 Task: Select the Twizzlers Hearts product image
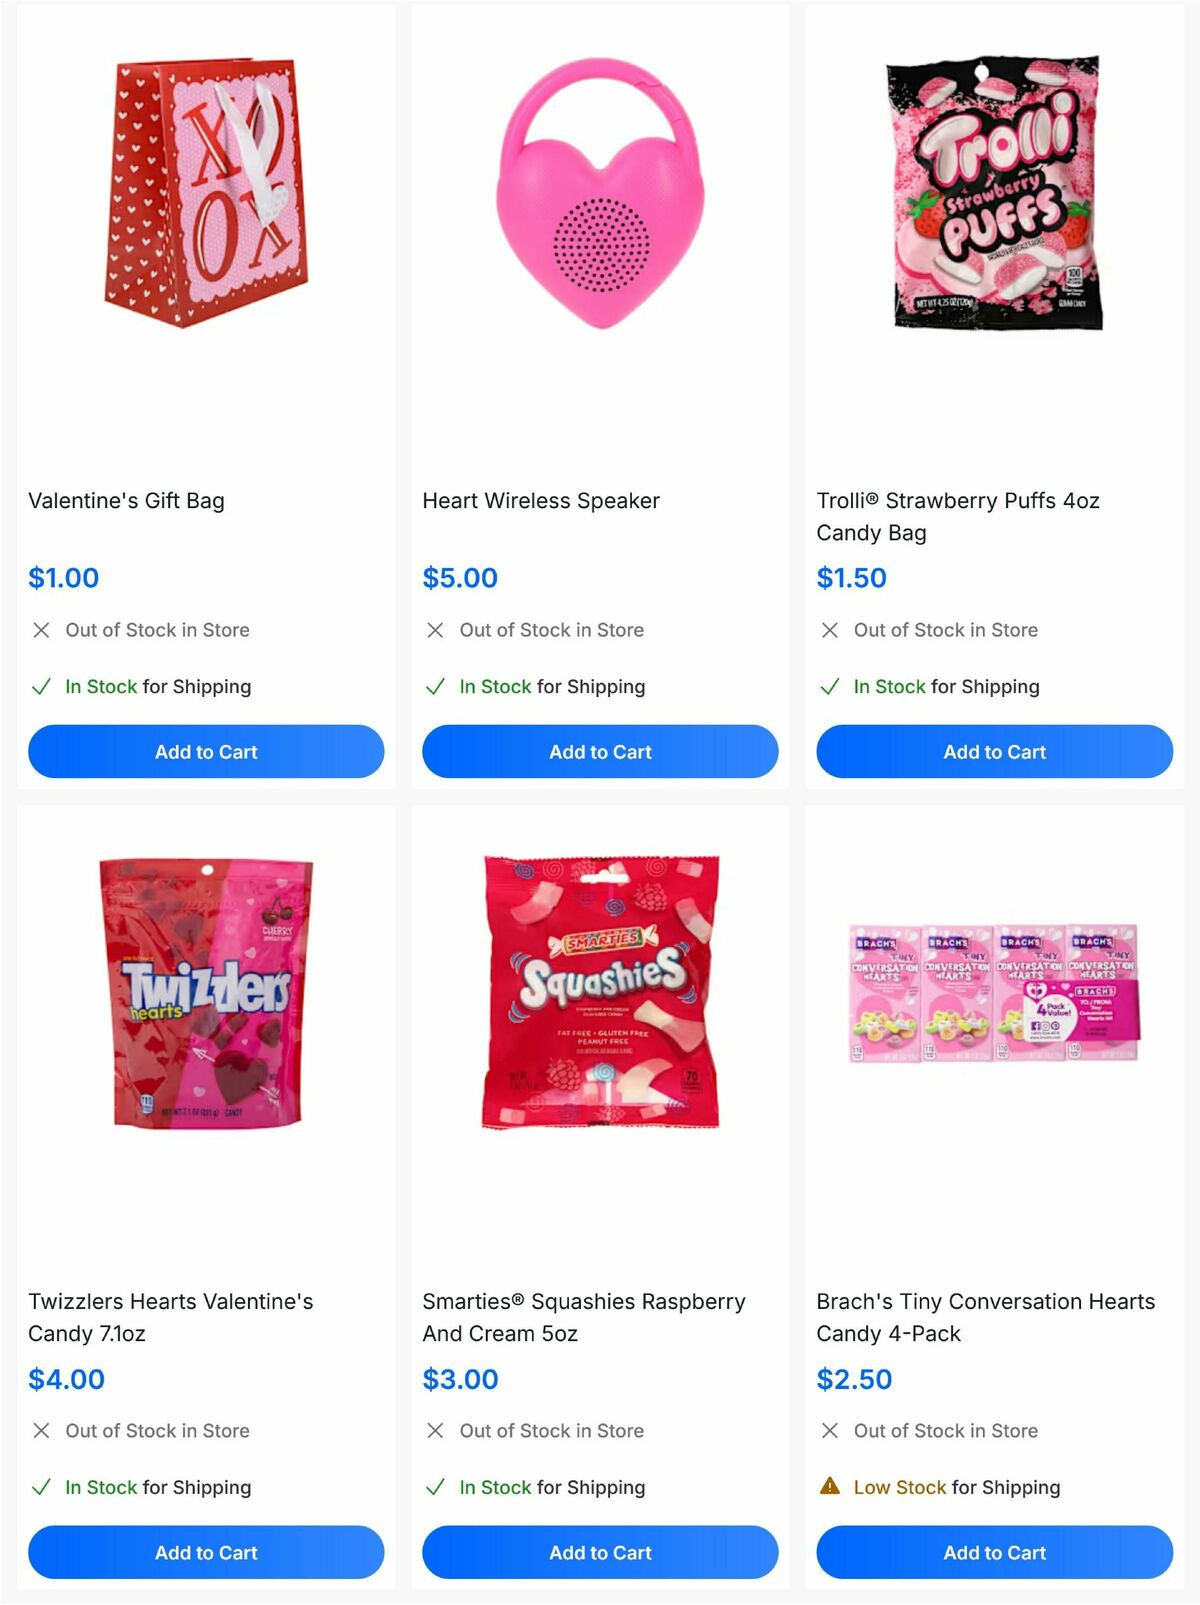coord(200,1010)
